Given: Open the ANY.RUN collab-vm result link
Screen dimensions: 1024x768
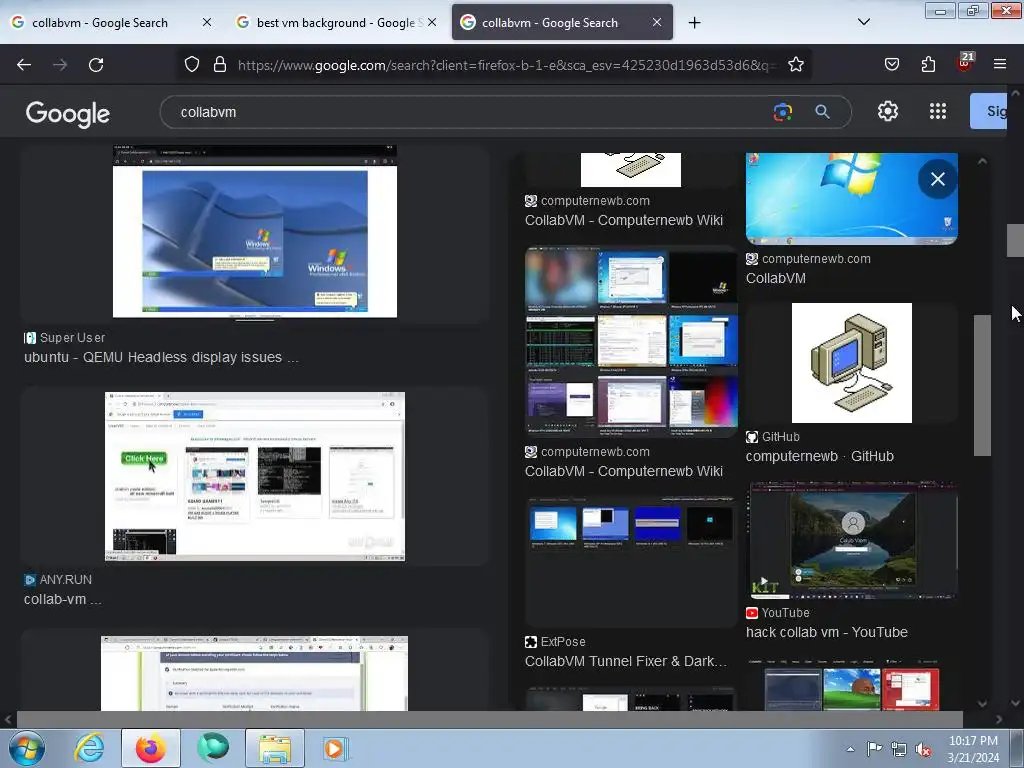Looking at the screenshot, I should [63, 599].
